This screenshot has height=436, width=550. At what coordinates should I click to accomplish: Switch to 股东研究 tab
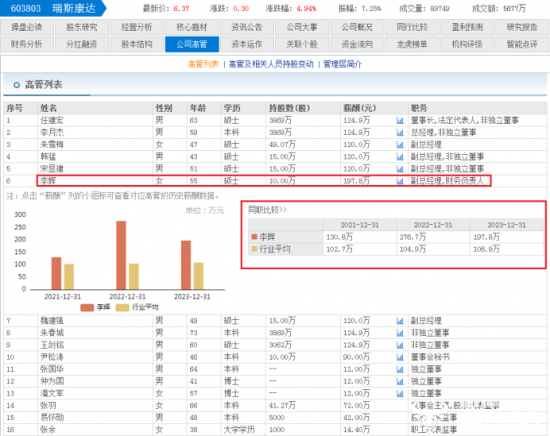click(x=82, y=27)
